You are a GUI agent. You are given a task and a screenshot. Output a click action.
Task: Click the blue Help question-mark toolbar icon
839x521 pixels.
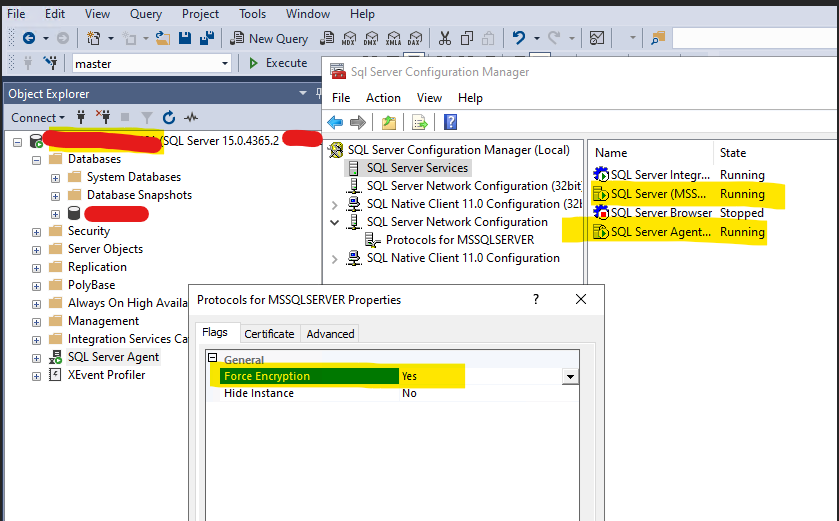coord(451,122)
